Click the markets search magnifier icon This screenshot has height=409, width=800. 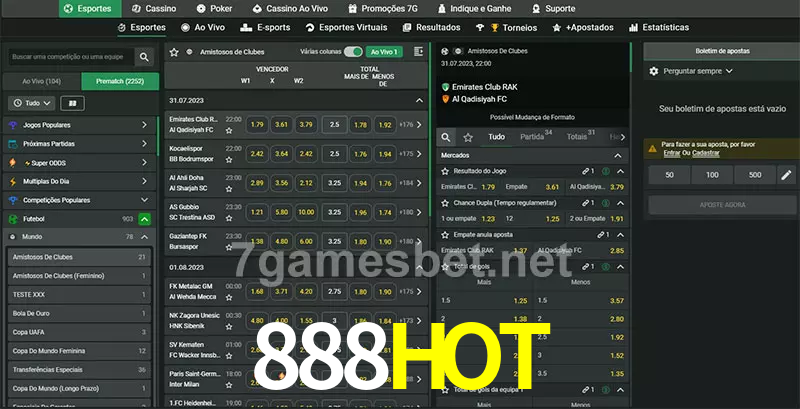click(x=446, y=137)
